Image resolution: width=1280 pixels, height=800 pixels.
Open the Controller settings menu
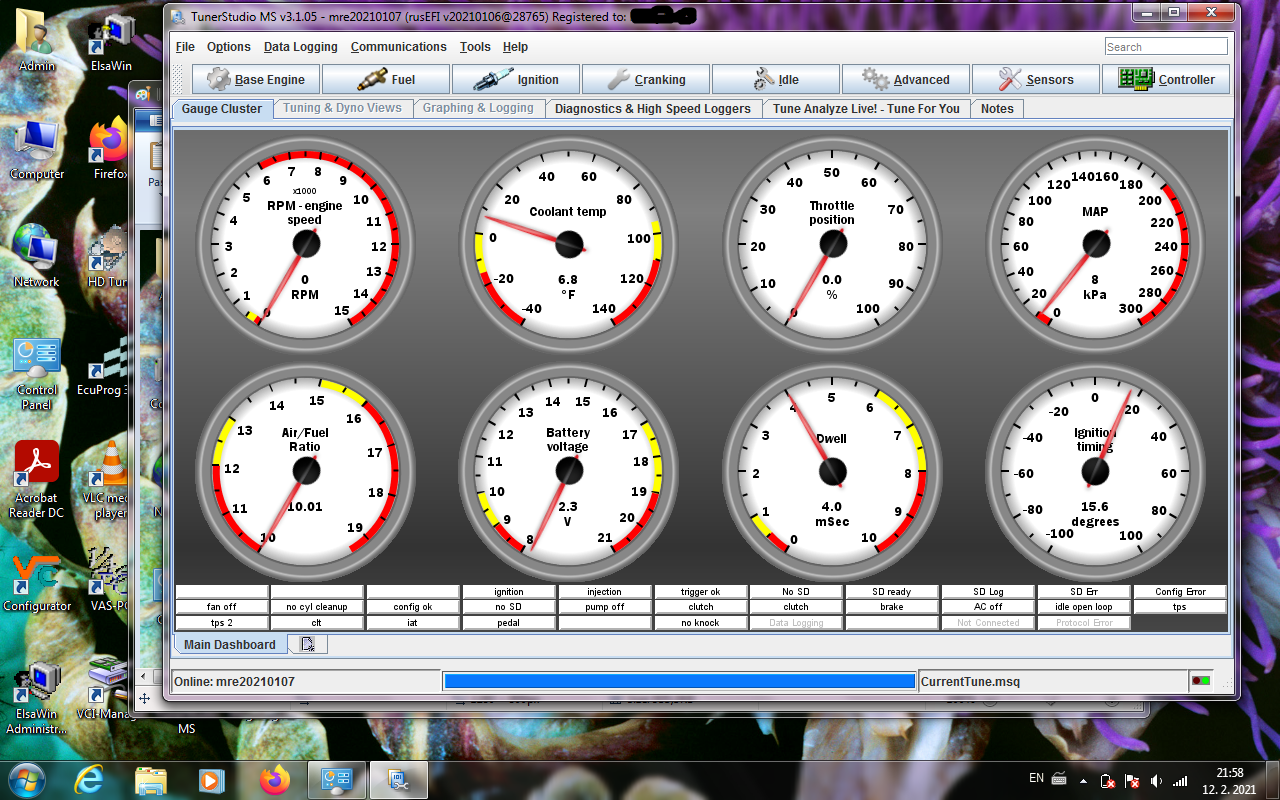(x=1166, y=79)
